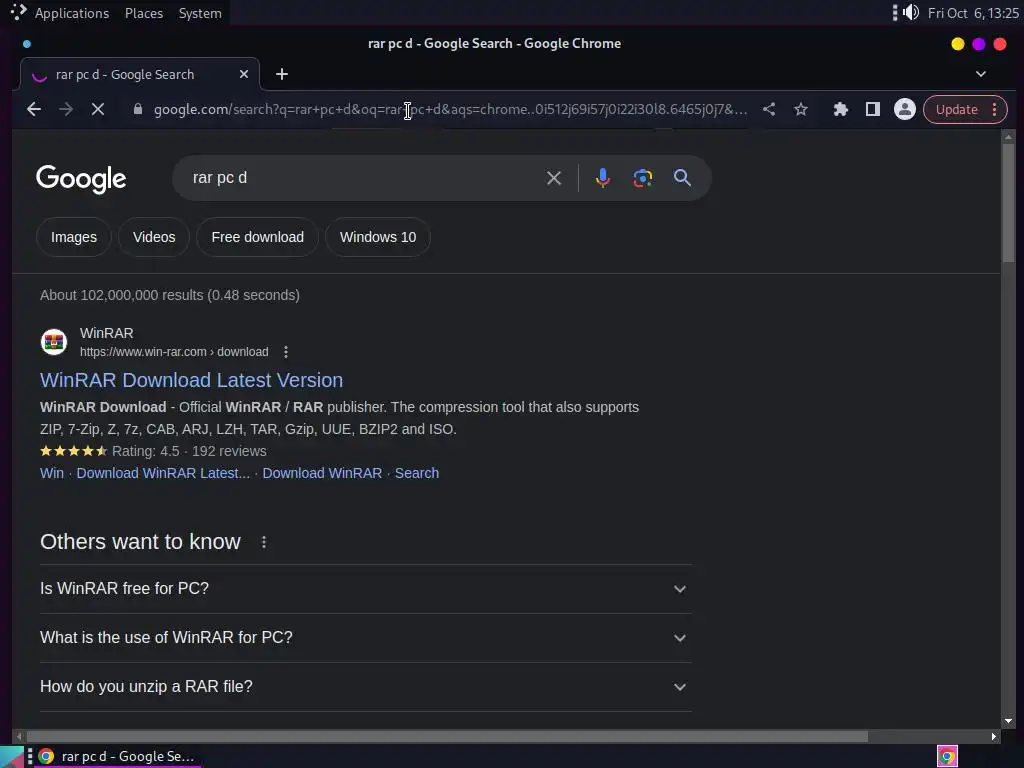The height and width of the screenshot is (768, 1024).
Task: Share this page icon in address bar
Action: pyautogui.click(x=769, y=109)
